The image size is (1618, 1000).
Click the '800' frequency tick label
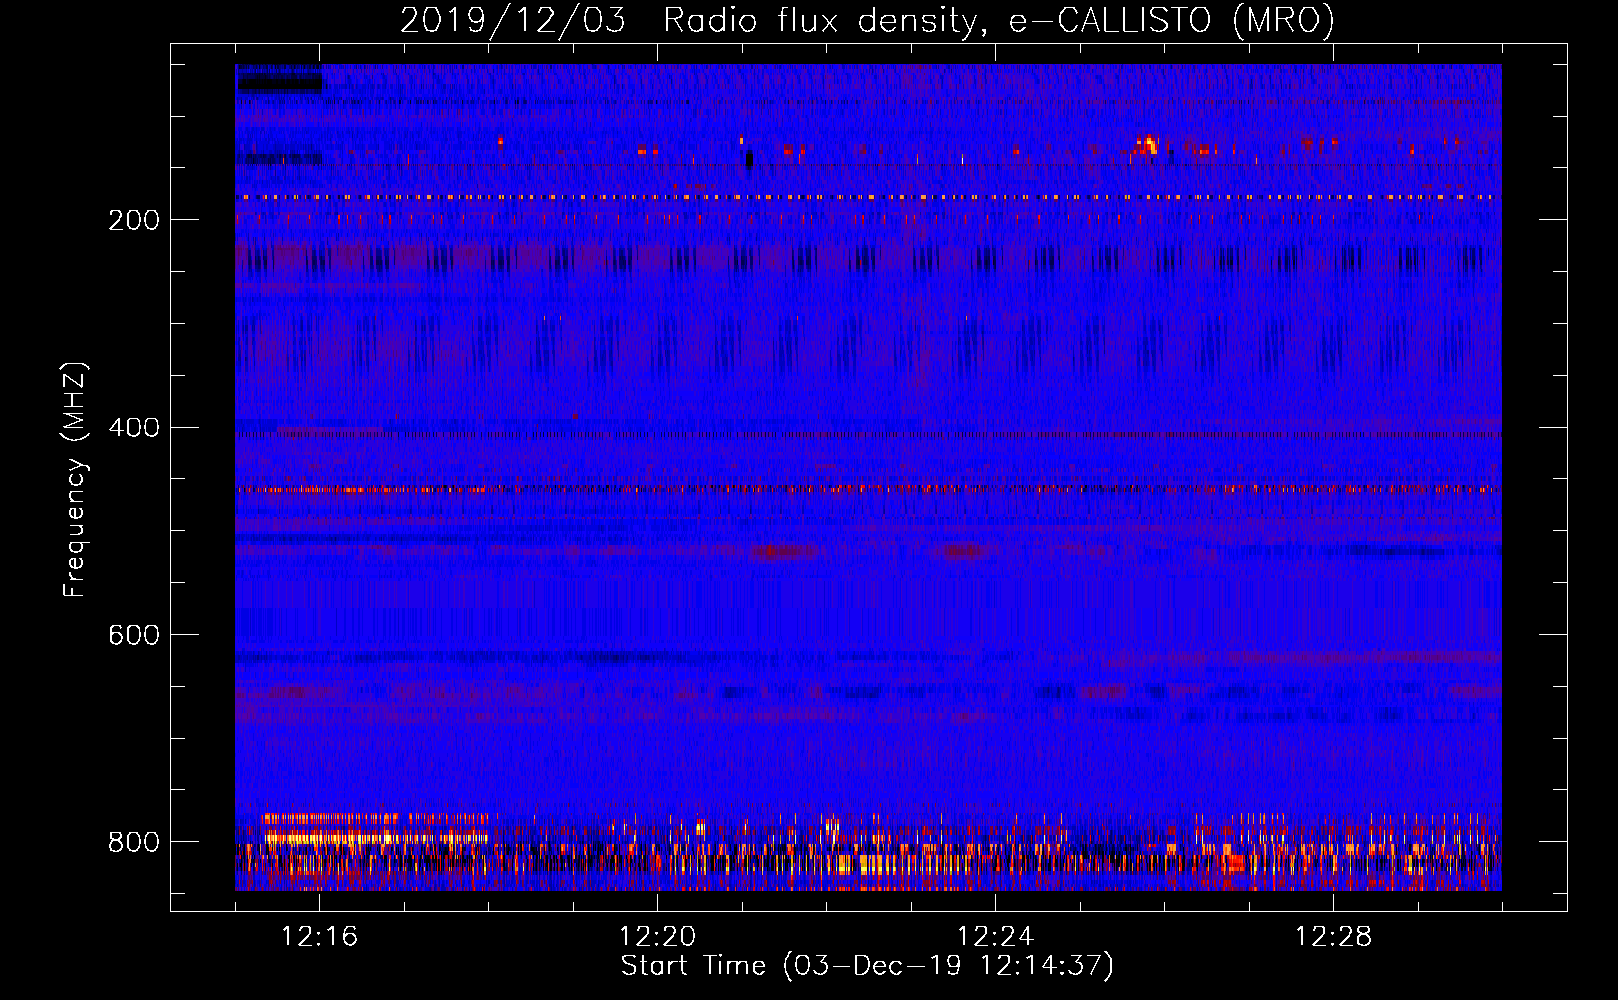134,842
